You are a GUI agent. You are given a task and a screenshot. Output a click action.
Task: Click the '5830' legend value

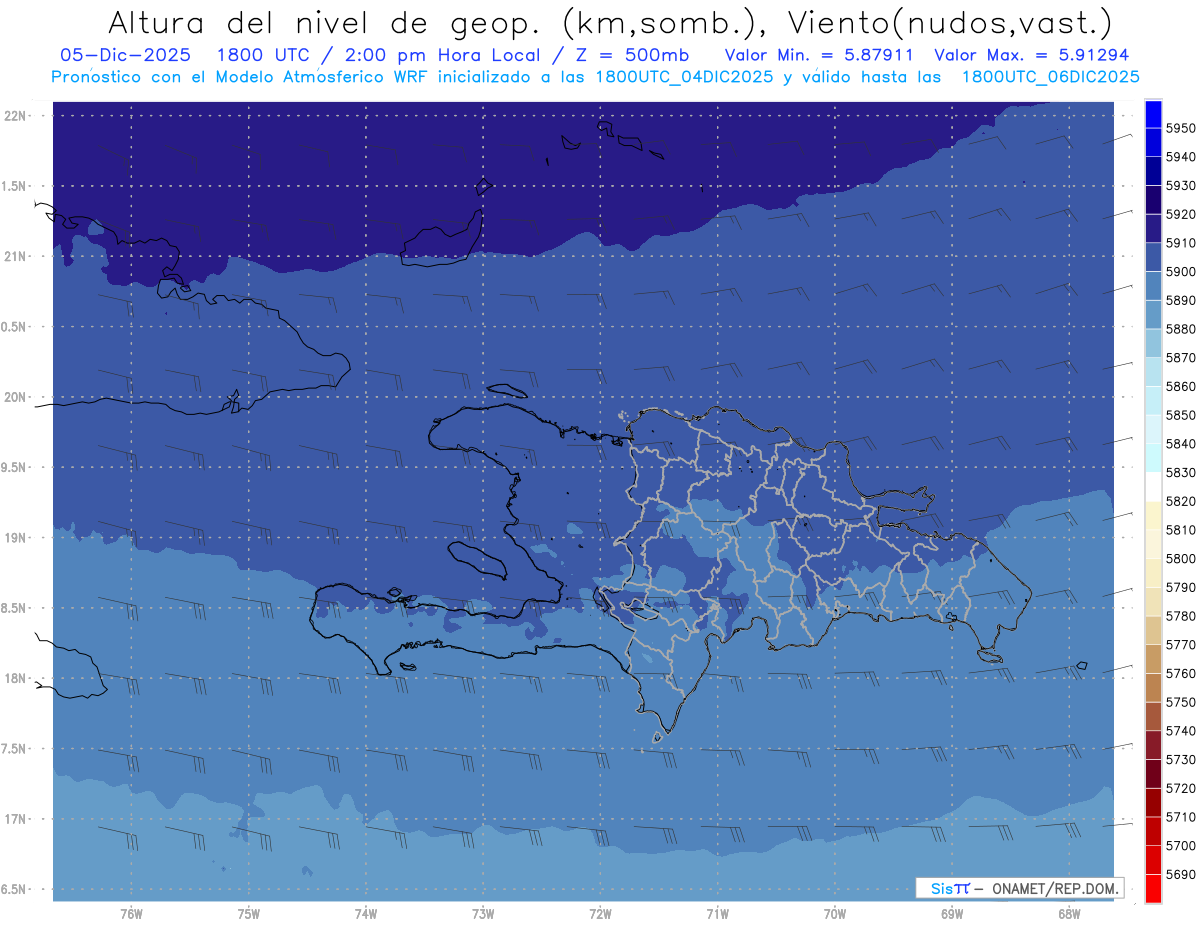coord(1180,473)
